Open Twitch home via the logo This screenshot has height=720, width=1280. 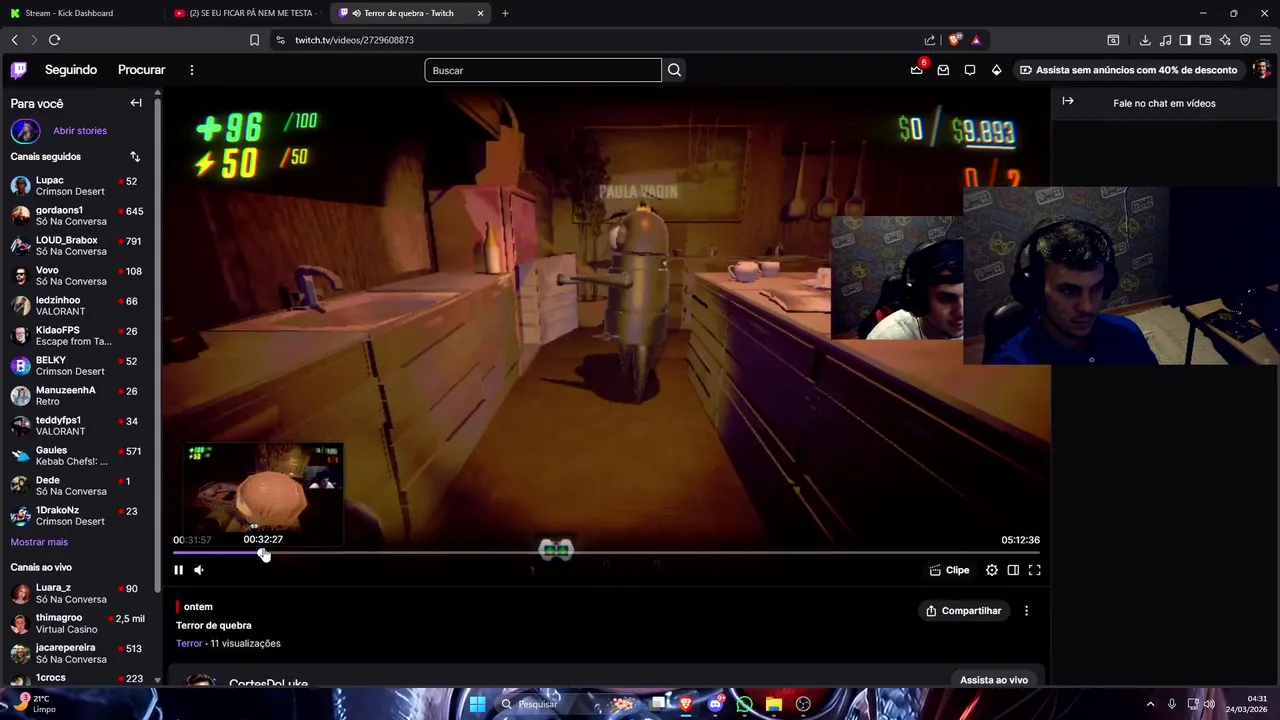click(19, 70)
